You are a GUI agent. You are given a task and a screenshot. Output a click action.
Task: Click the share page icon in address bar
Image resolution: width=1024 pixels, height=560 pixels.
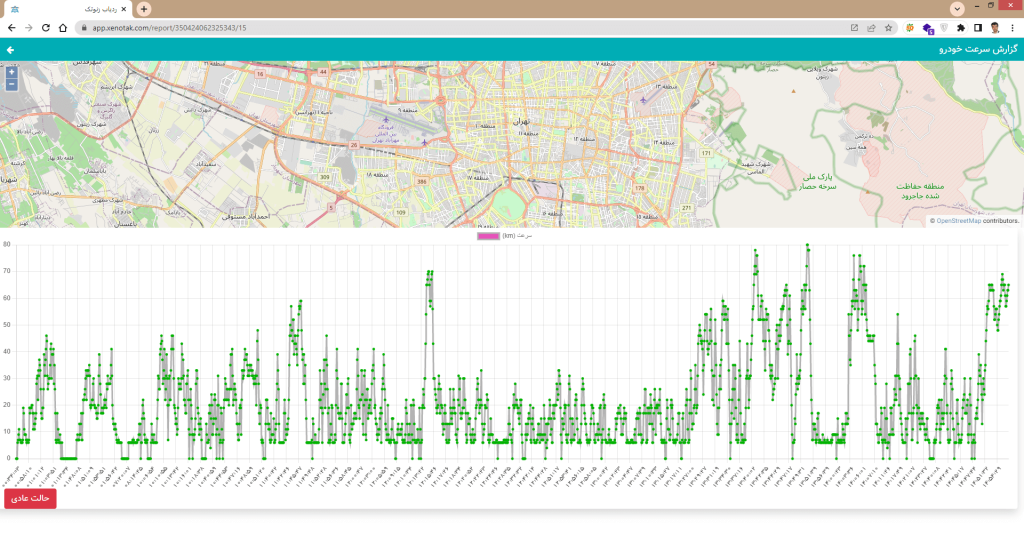click(871, 28)
